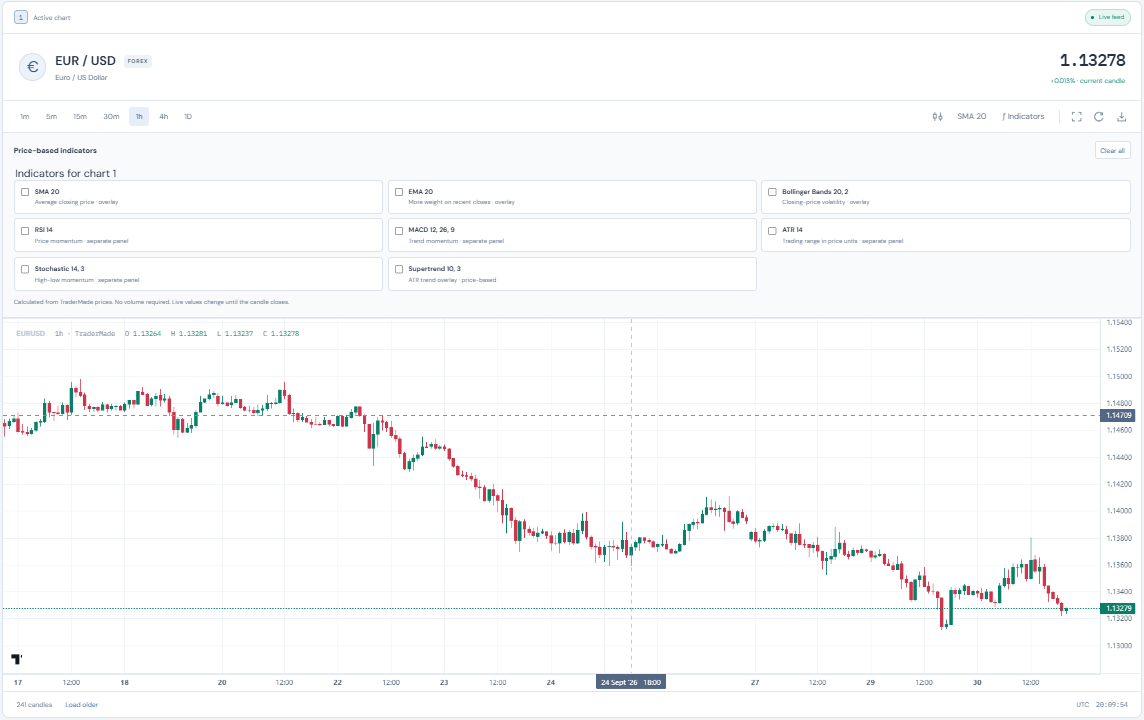
Task: Click the Live feed status badge
Action: pyautogui.click(x=1108, y=17)
